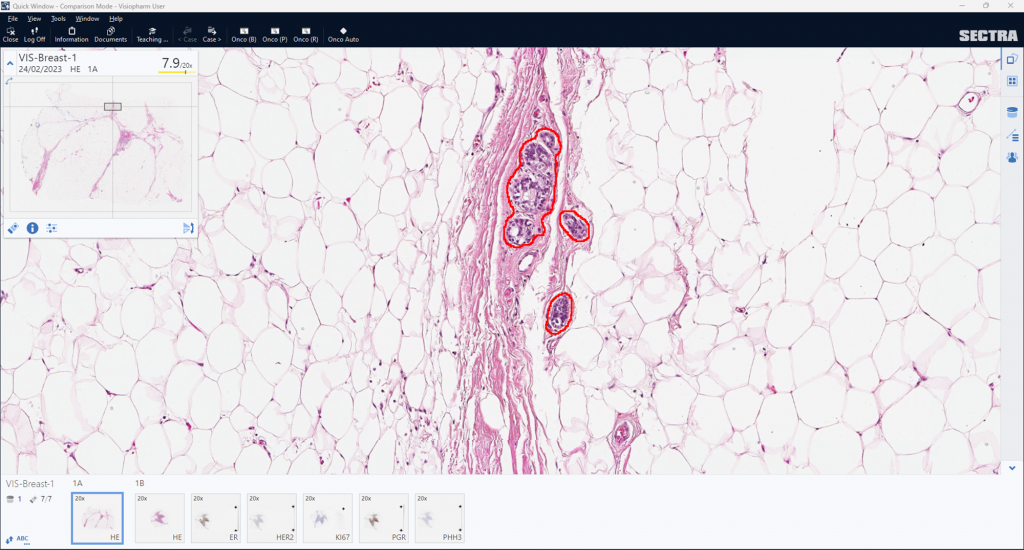The image size is (1024, 550).
Task: Click the user icon in right sidebar
Action: pos(1012,157)
